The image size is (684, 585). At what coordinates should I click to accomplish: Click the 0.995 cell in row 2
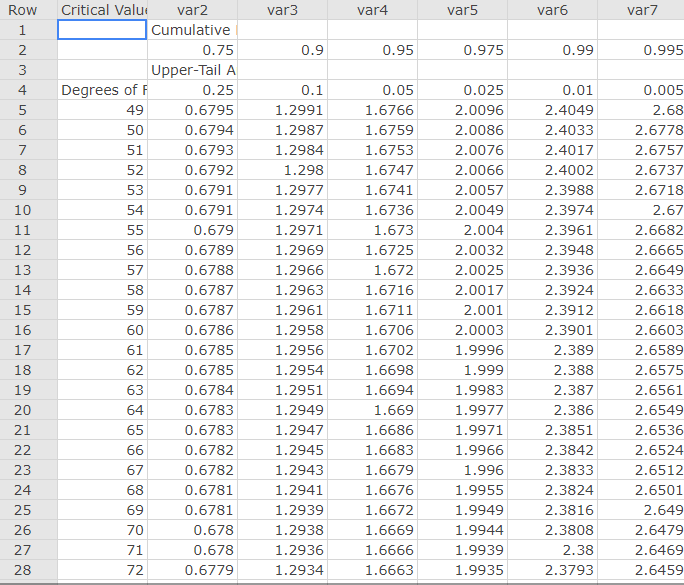click(x=642, y=50)
